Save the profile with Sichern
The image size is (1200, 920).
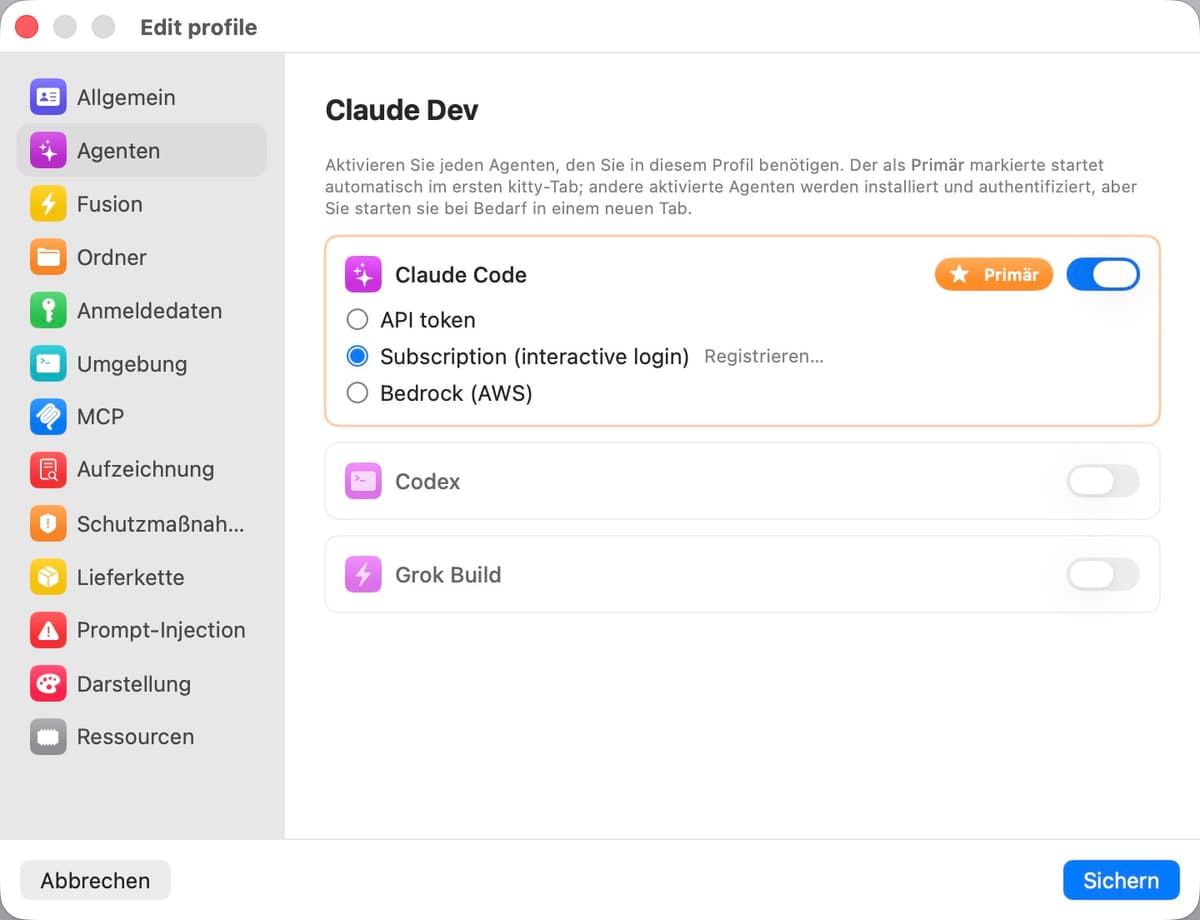(x=1121, y=881)
